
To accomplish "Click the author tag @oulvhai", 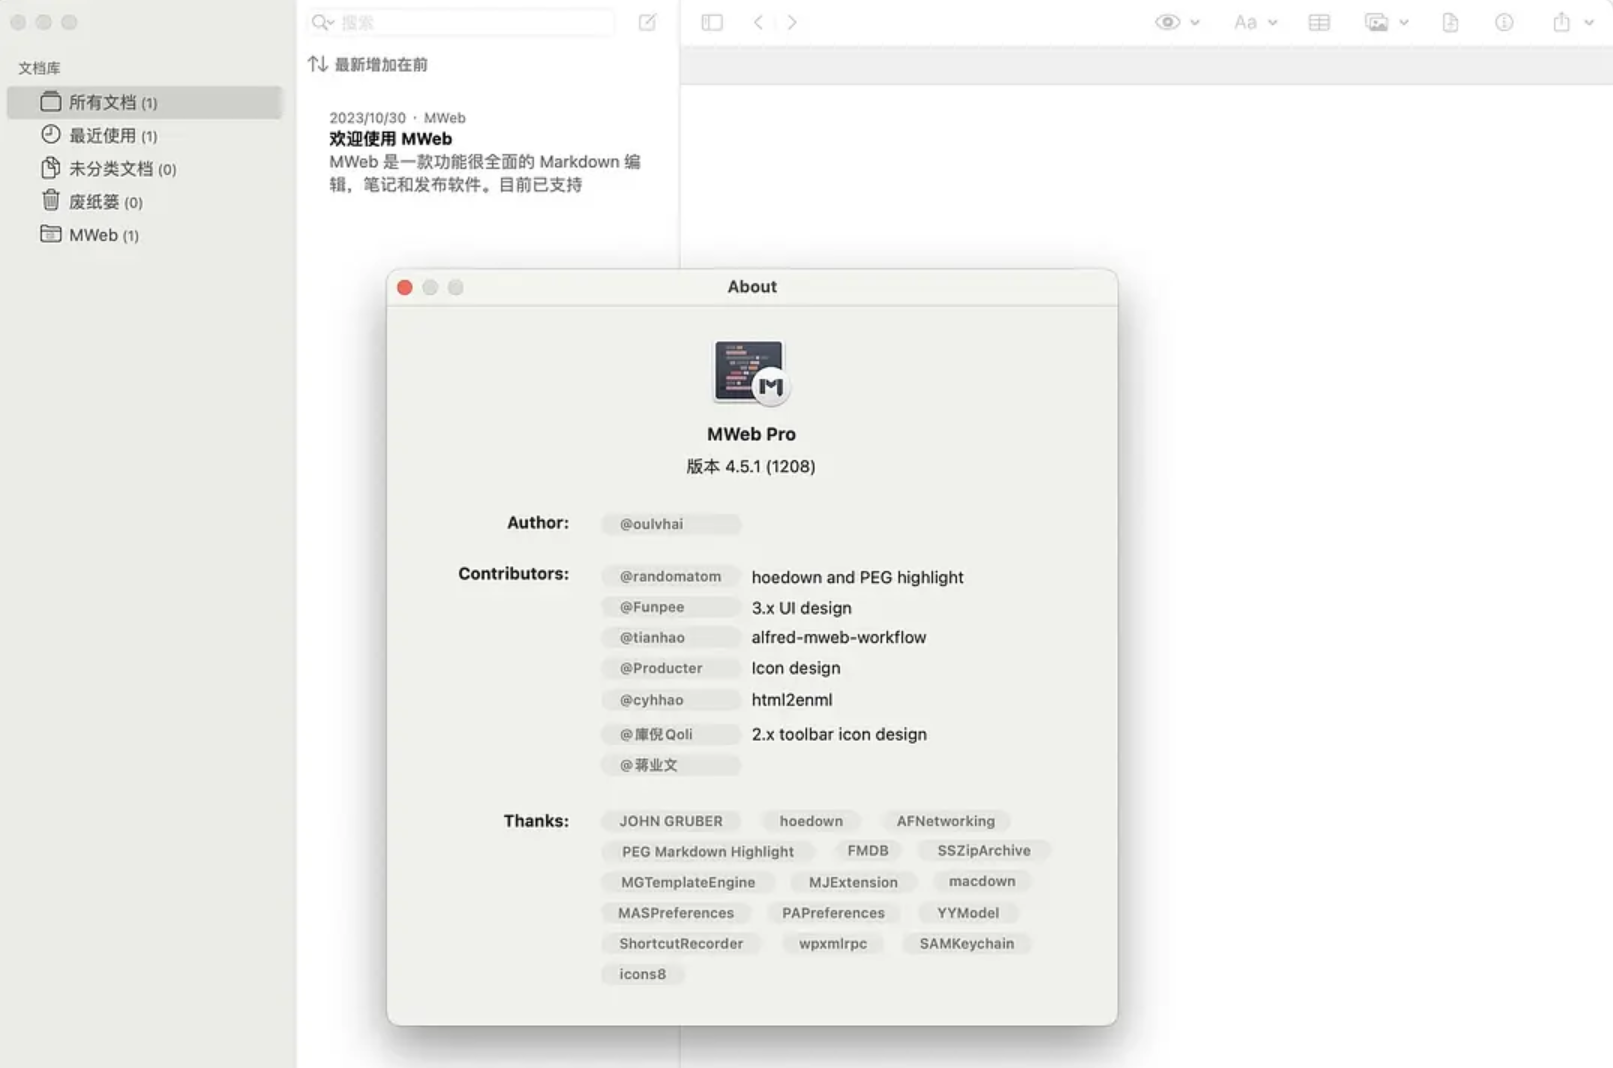I will [x=671, y=524].
